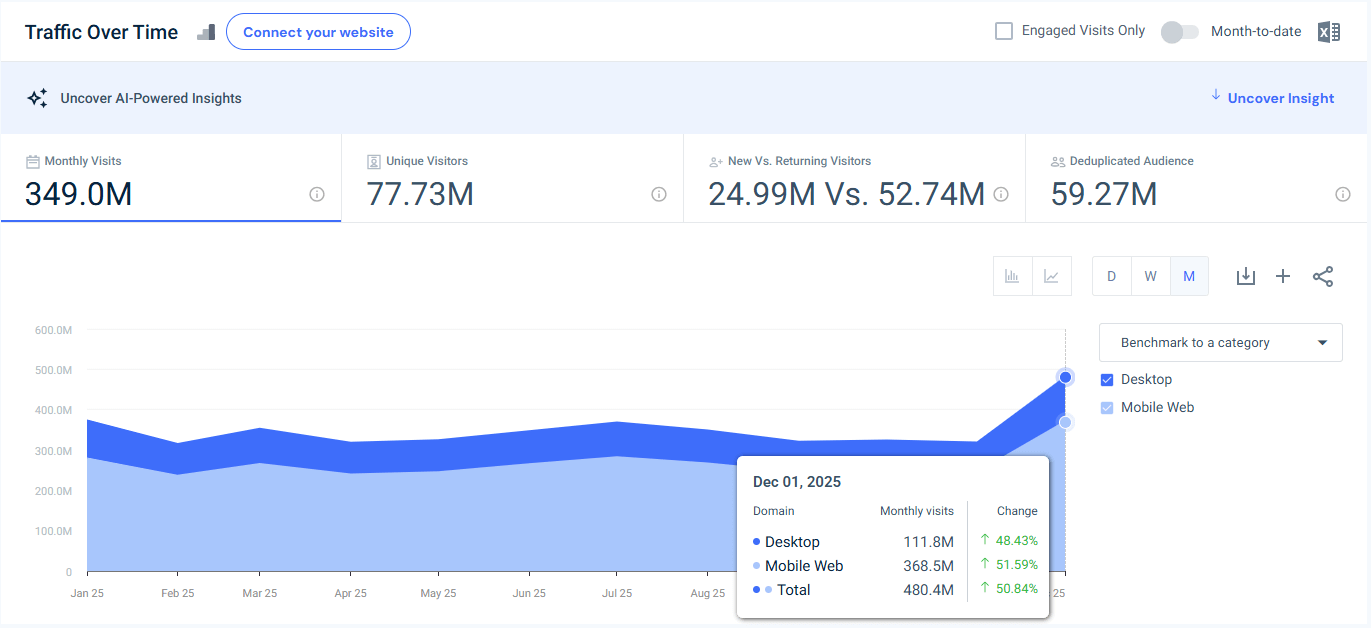The height and width of the screenshot is (628, 1371).
Task: Open the Benchmark to a category dropdown
Action: click(x=1220, y=342)
